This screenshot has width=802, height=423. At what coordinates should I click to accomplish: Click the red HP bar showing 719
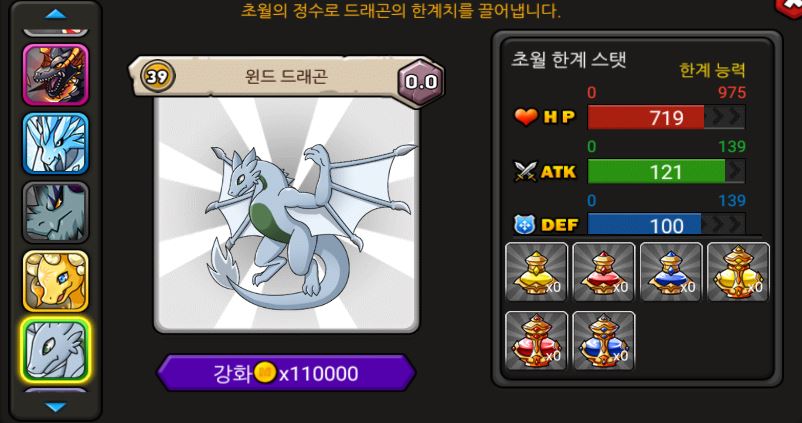coord(666,118)
